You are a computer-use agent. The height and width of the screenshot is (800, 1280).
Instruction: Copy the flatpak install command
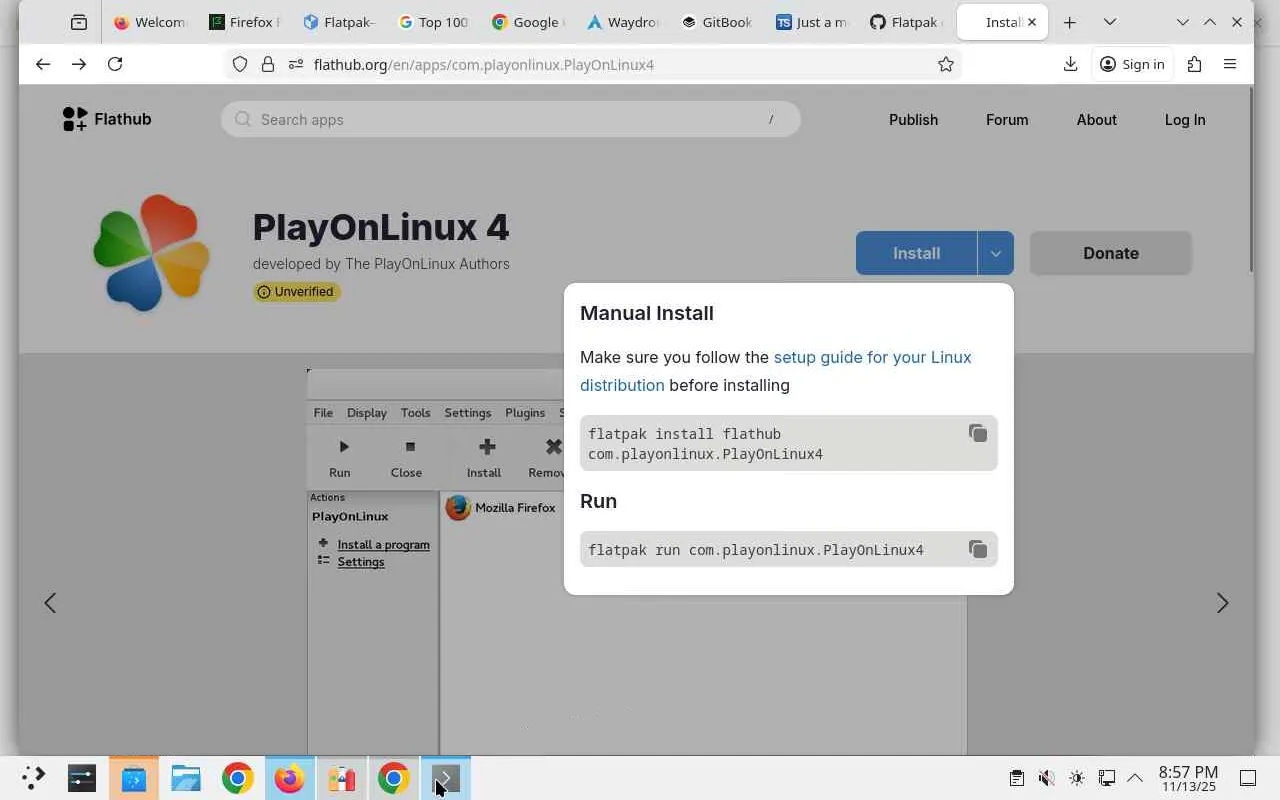coord(978,433)
